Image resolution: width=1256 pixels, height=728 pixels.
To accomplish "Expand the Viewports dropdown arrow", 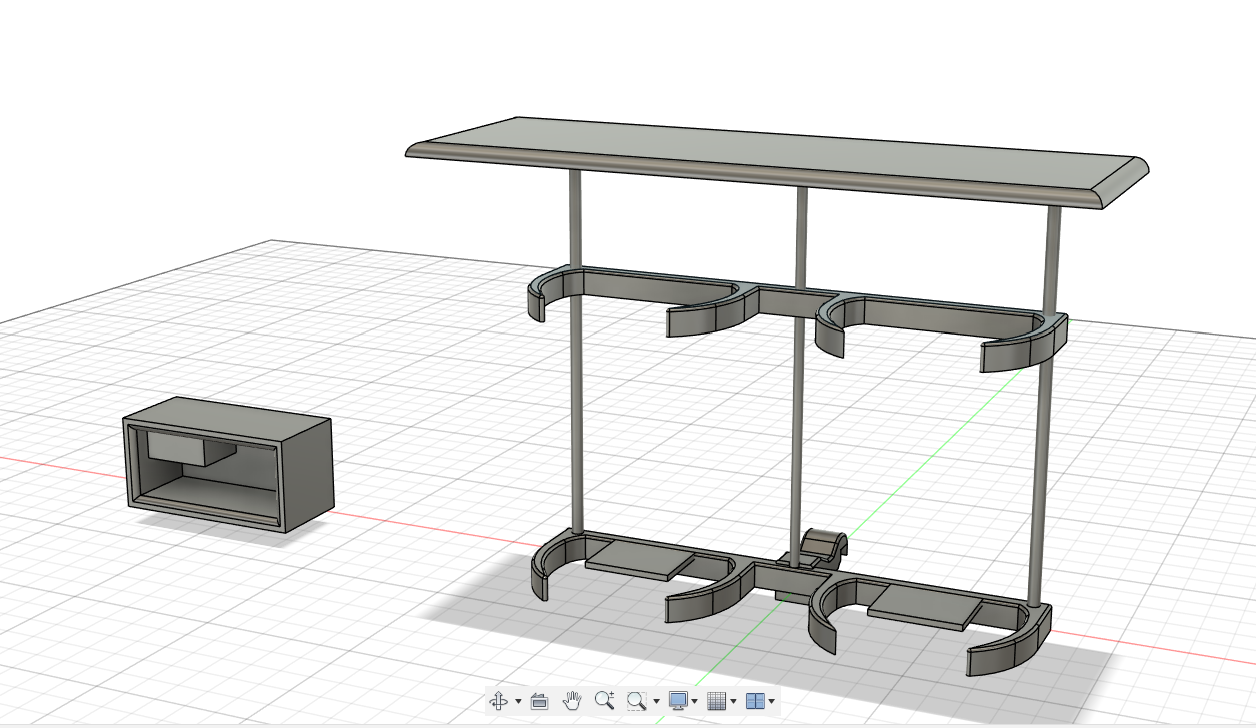I will pyautogui.click(x=772, y=702).
